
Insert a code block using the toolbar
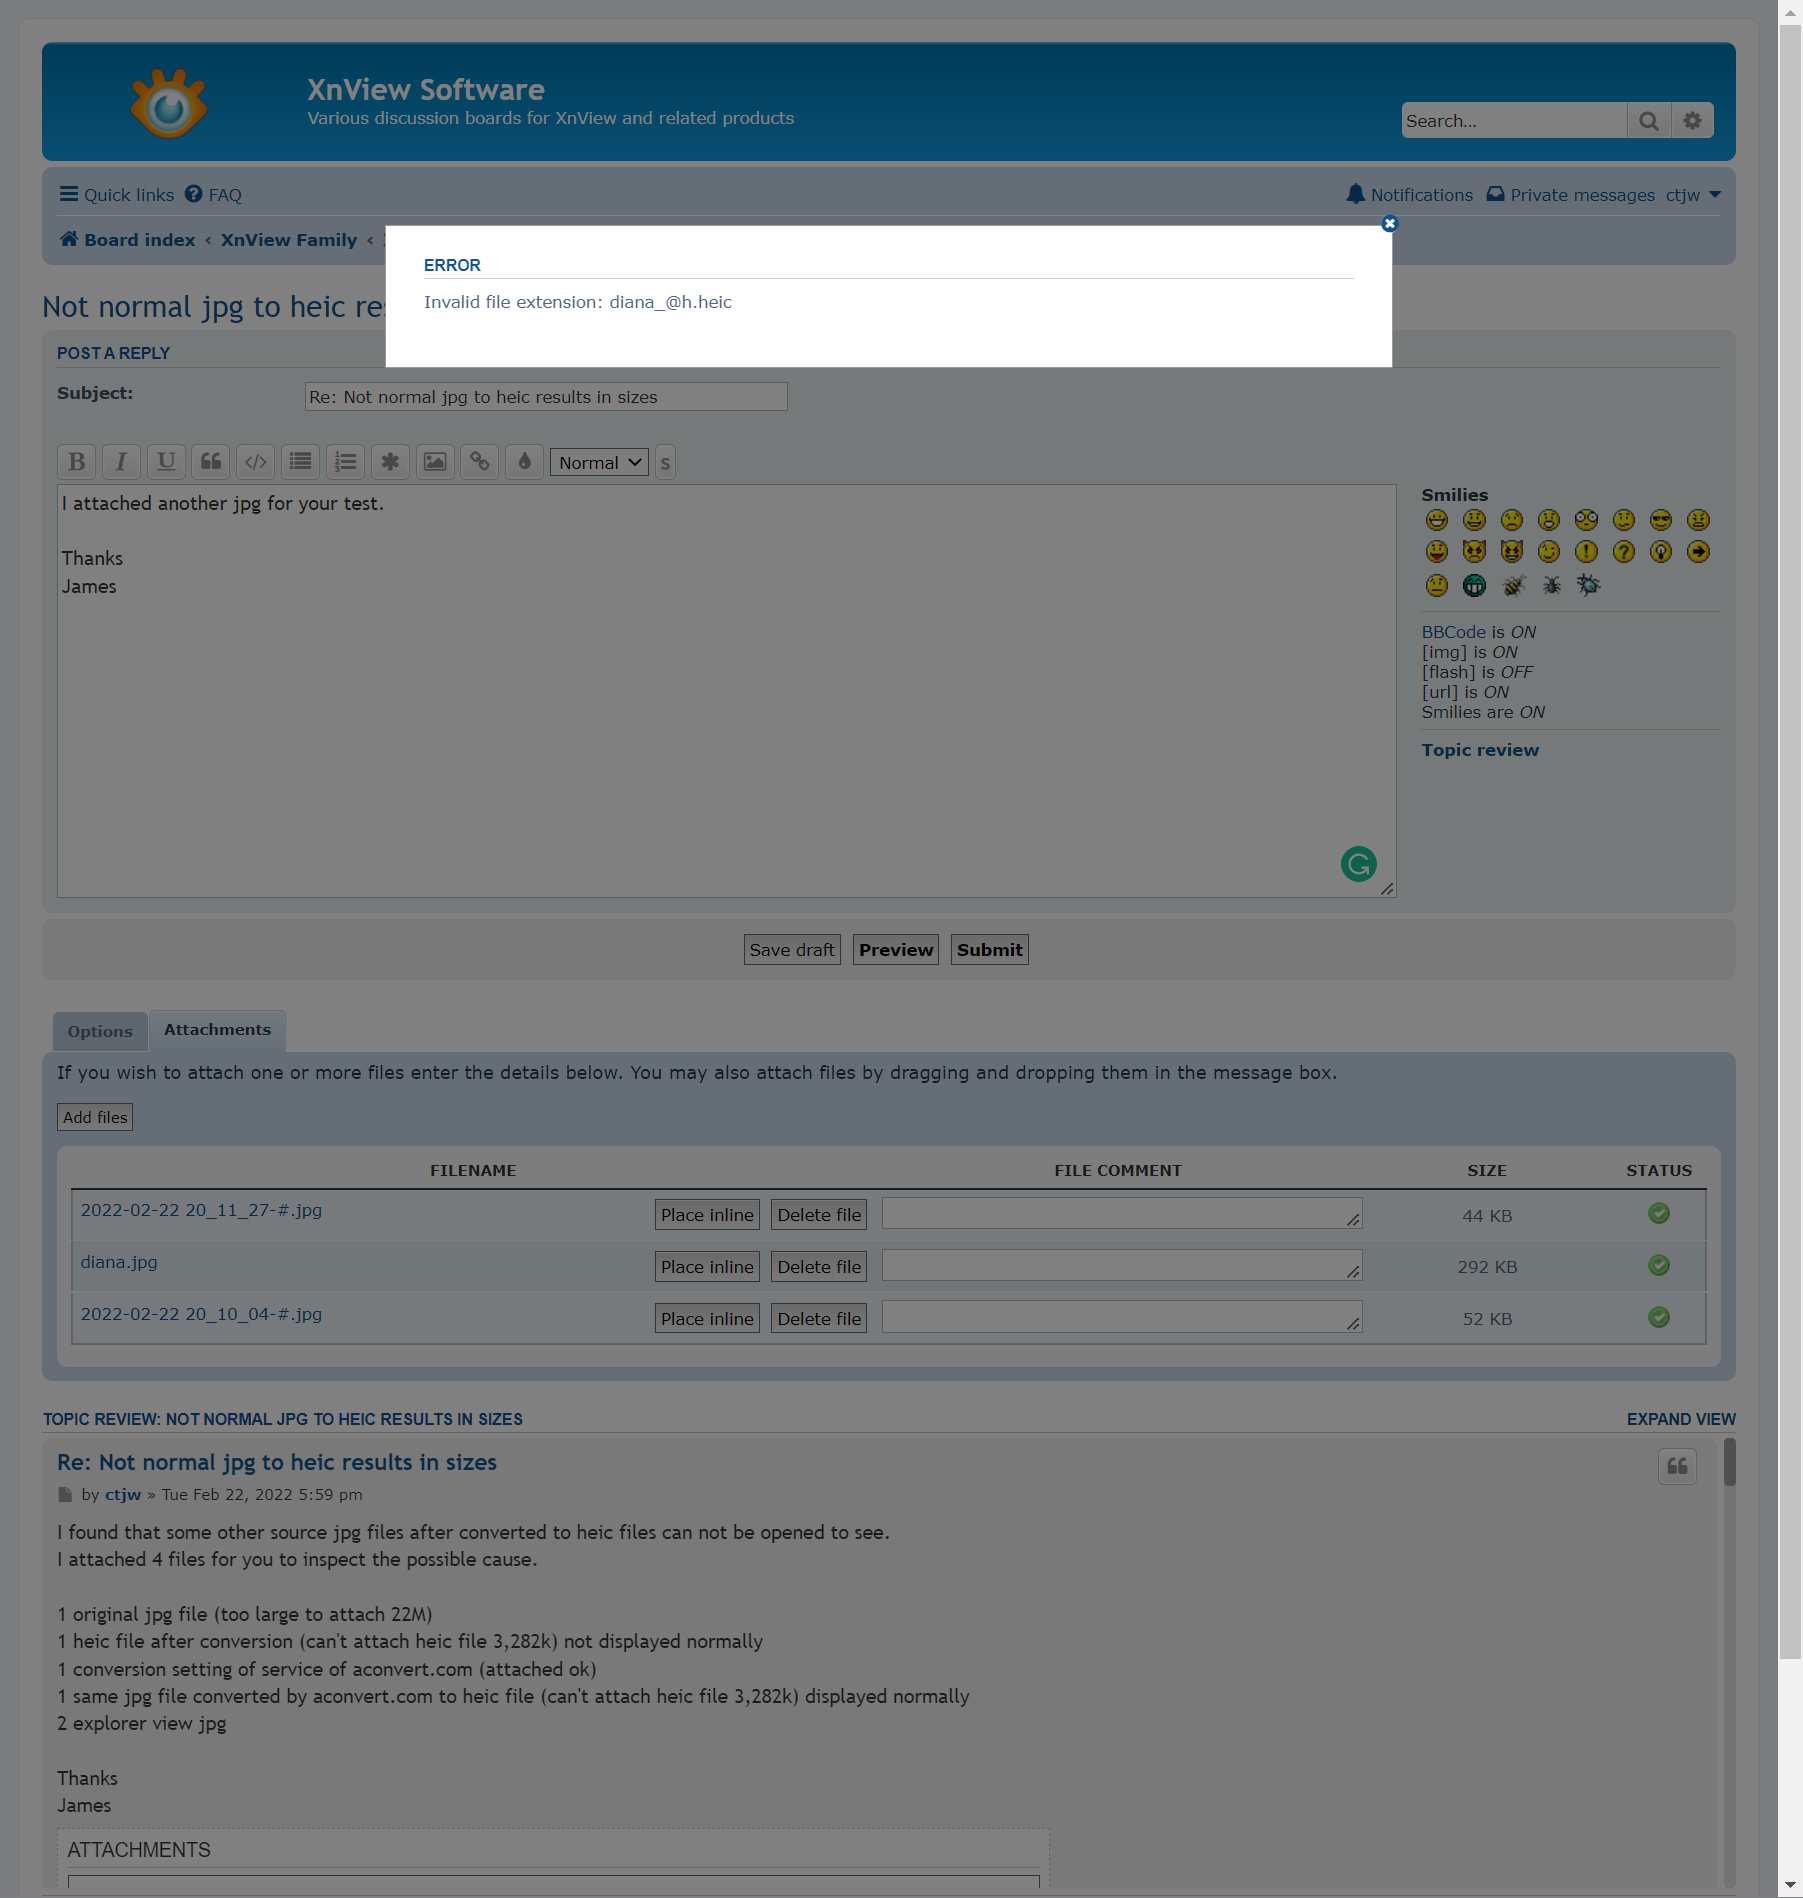[256, 462]
